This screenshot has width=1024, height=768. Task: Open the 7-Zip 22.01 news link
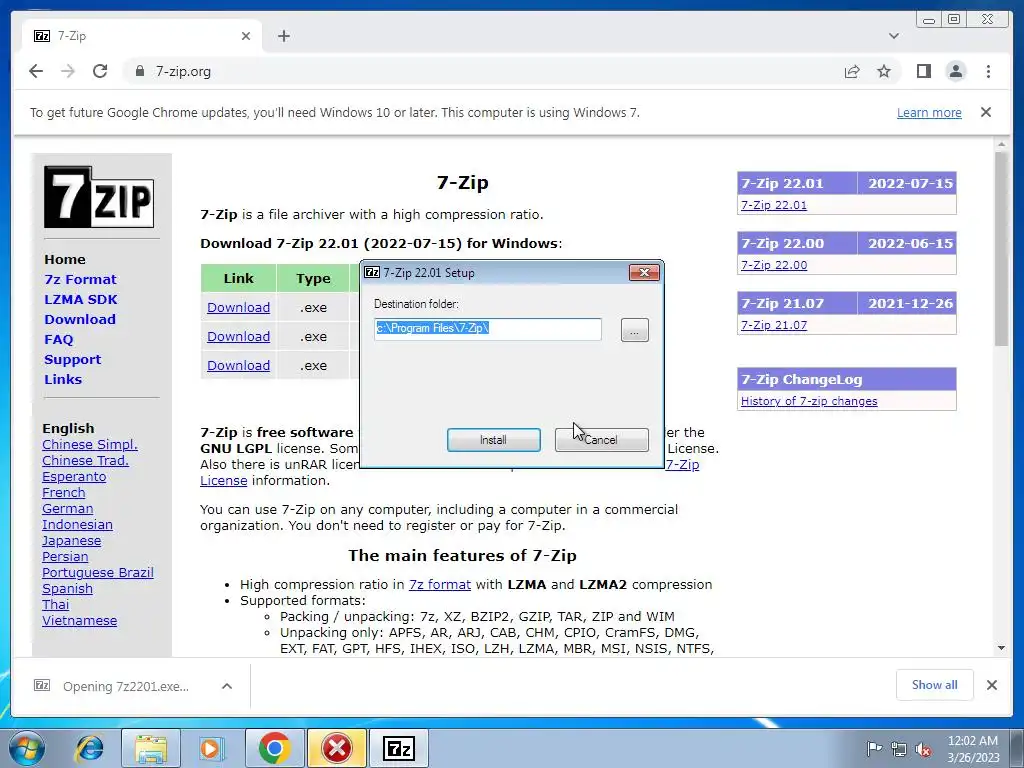point(773,205)
